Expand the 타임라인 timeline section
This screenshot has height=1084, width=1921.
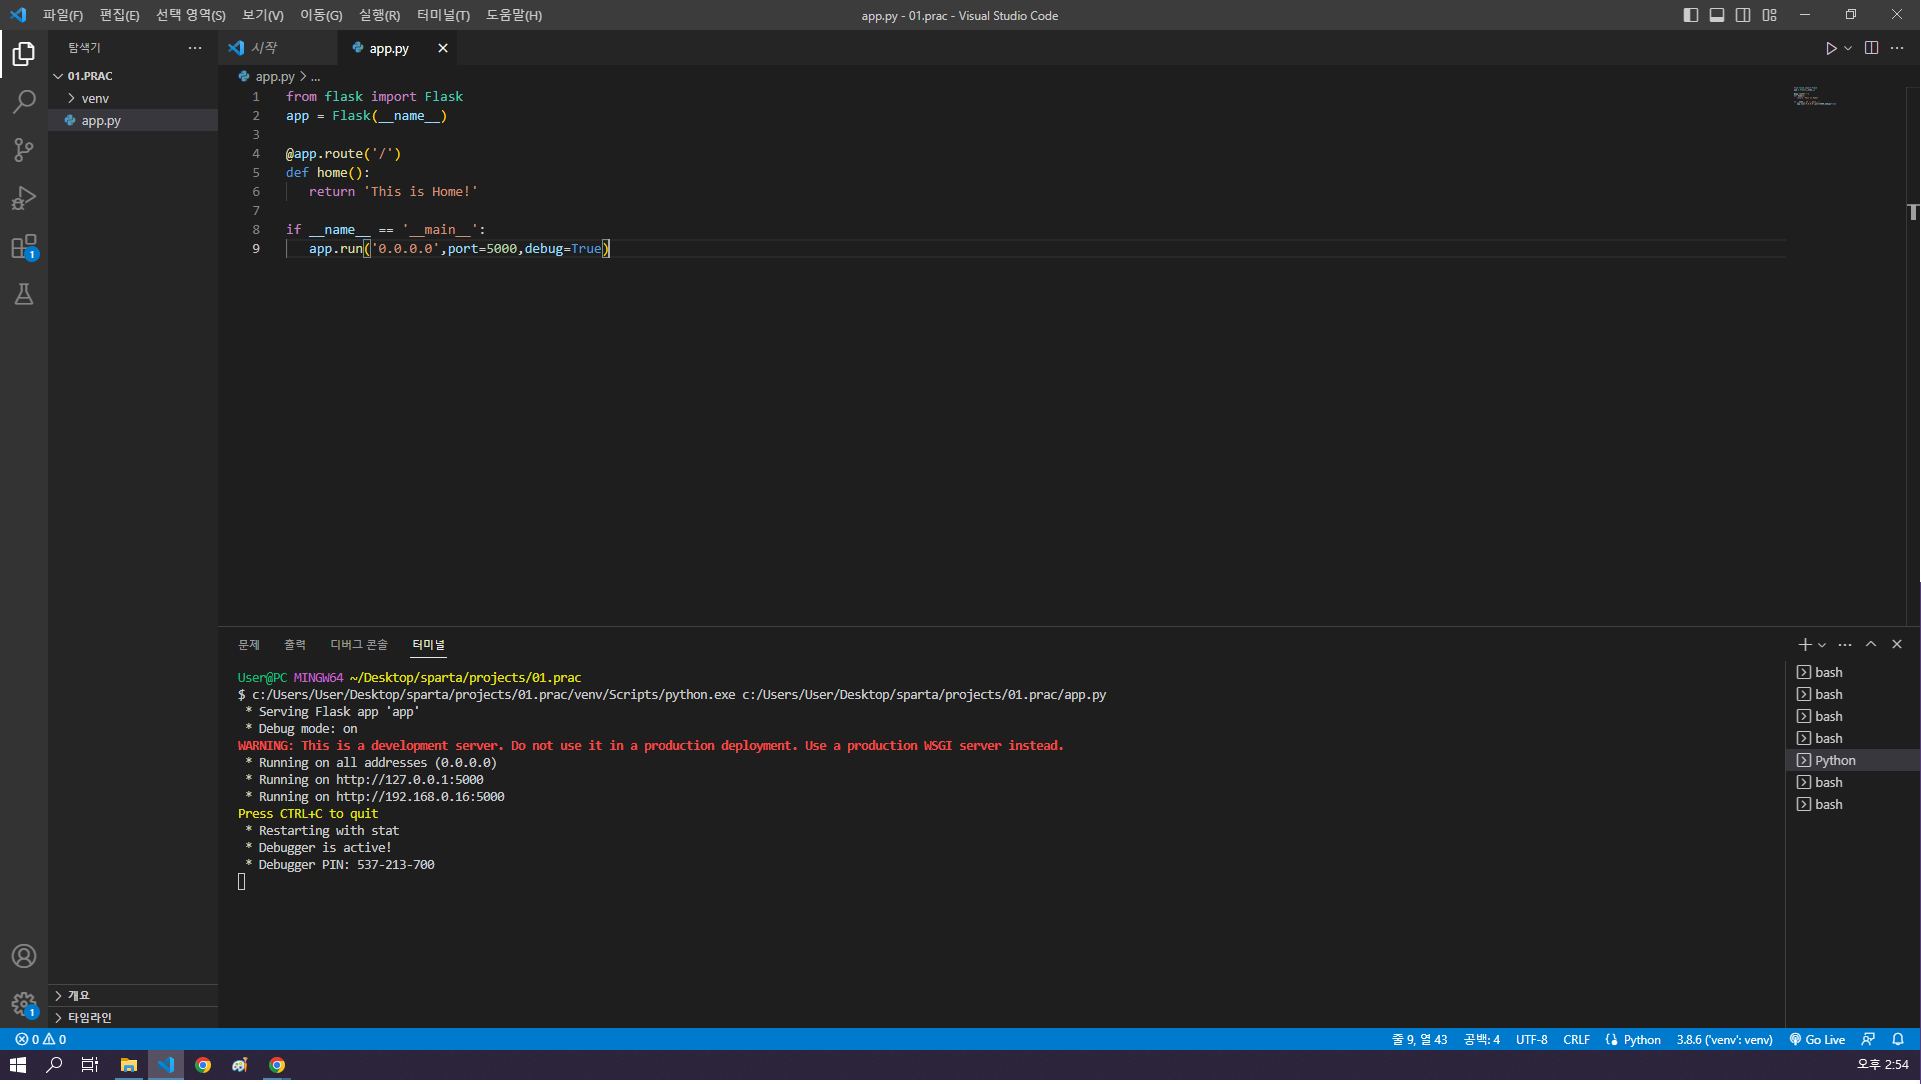tap(133, 1018)
